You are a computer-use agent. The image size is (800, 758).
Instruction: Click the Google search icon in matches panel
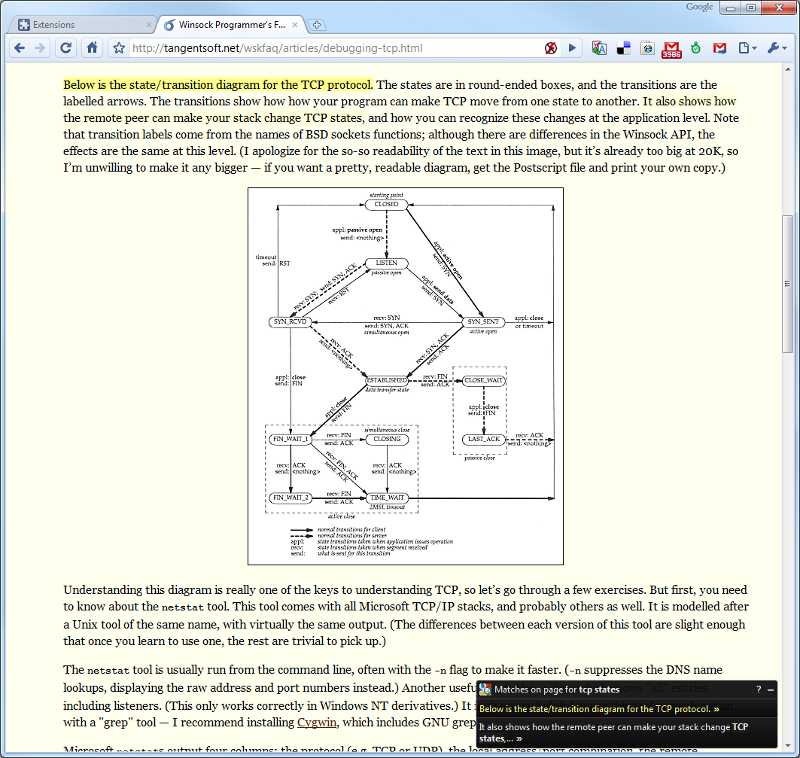pyautogui.click(x=485, y=689)
